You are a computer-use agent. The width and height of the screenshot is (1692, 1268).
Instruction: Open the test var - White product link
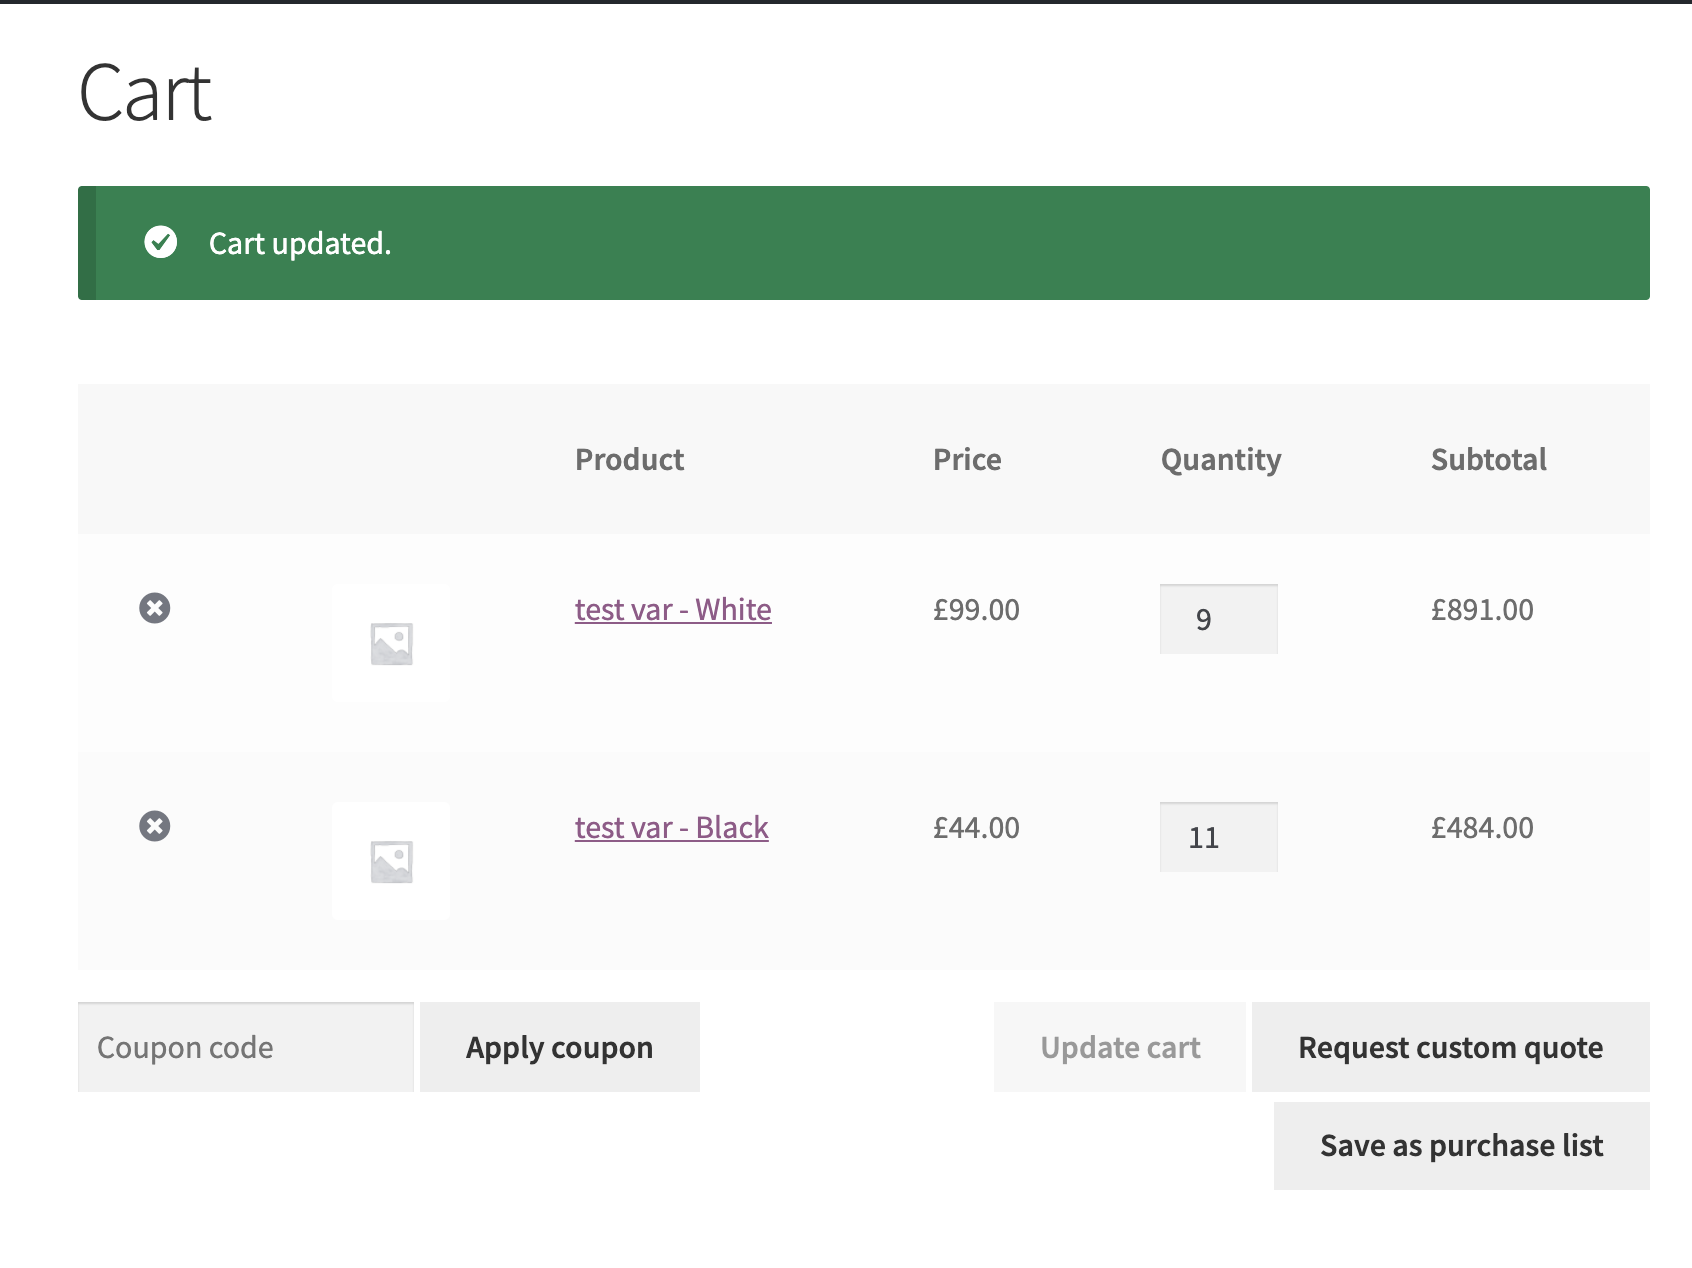coord(673,610)
